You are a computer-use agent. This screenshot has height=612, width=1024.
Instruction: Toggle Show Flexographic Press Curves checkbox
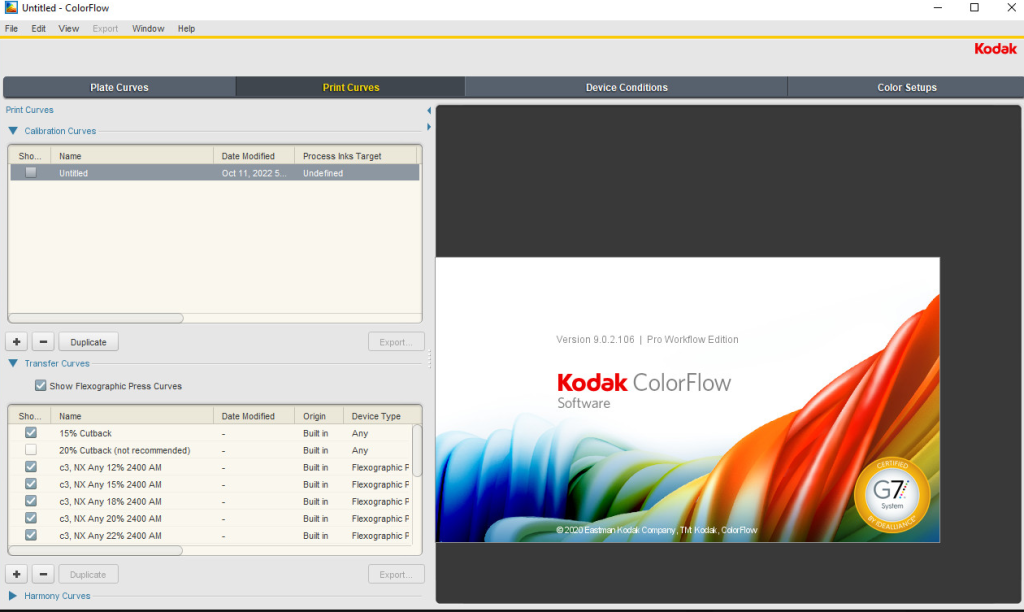pyautogui.click(x=41, y=386)
